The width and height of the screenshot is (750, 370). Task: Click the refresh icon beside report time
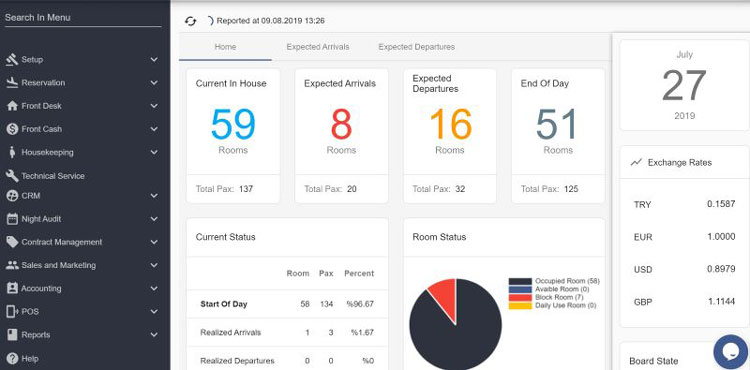[x=190, y=21]
